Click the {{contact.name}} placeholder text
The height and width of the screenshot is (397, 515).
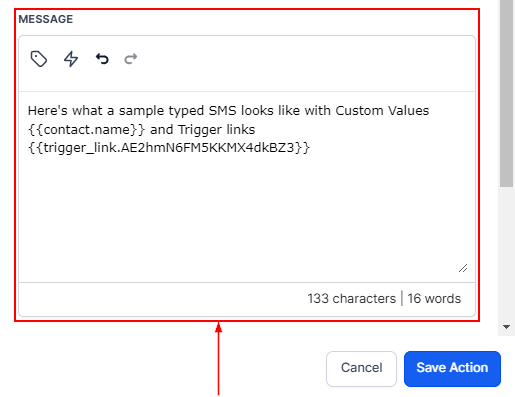pos(86,130)
